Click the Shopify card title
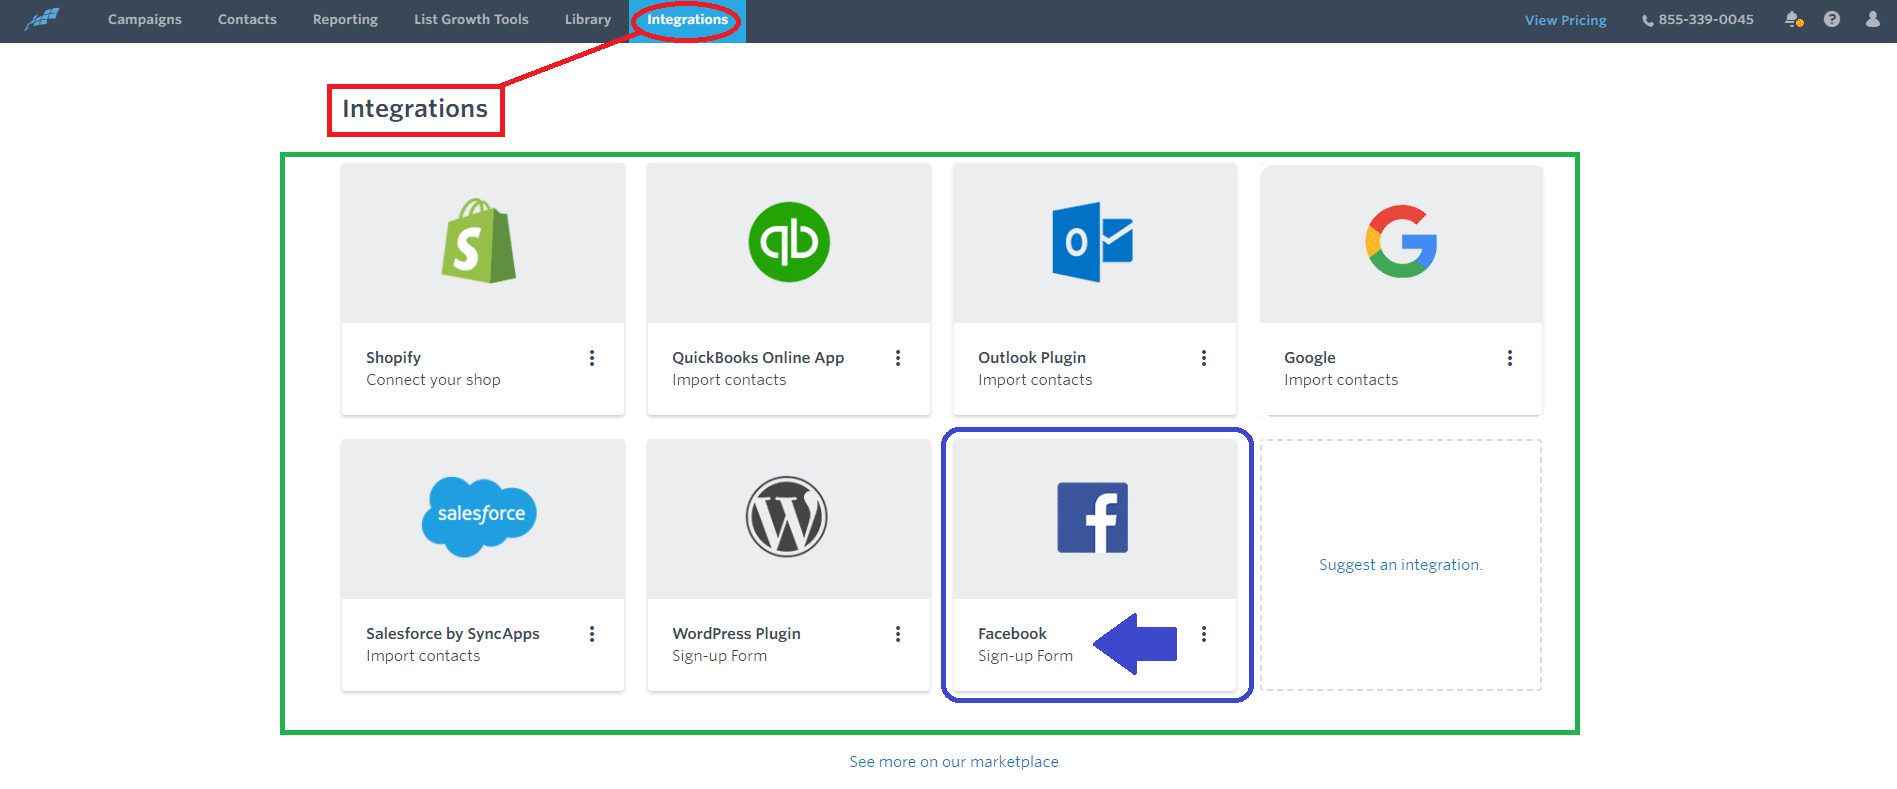 [x=393, y=358]
